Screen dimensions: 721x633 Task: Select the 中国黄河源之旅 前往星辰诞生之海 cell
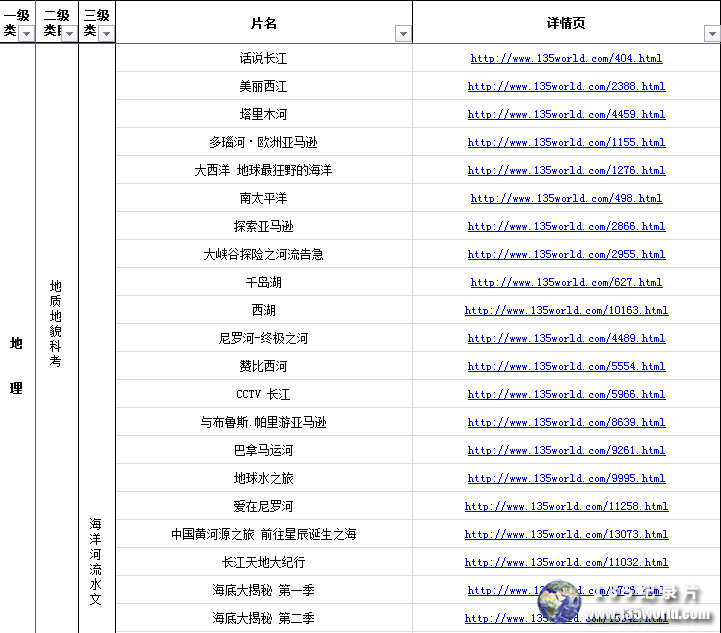264,535
